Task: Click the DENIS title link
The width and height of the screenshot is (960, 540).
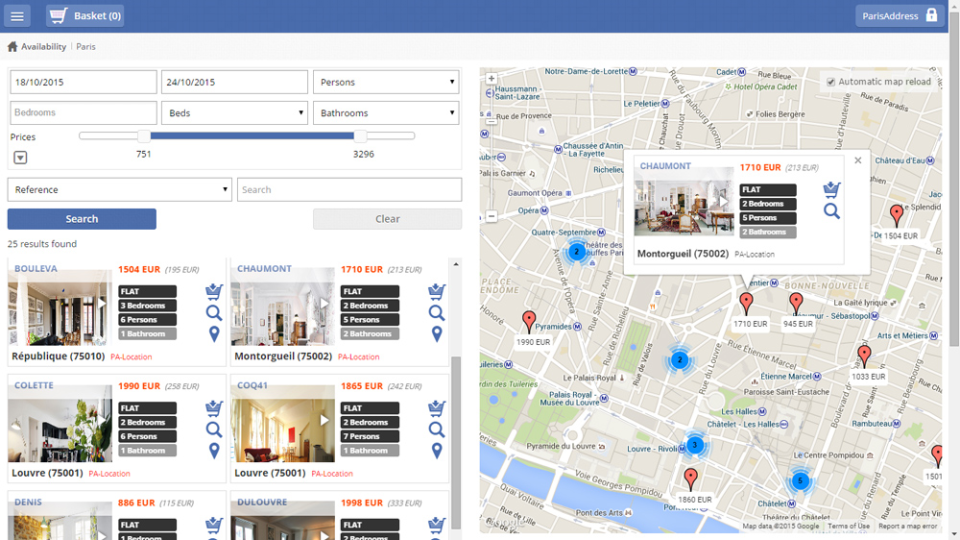Action: click(x=28, y=502)
